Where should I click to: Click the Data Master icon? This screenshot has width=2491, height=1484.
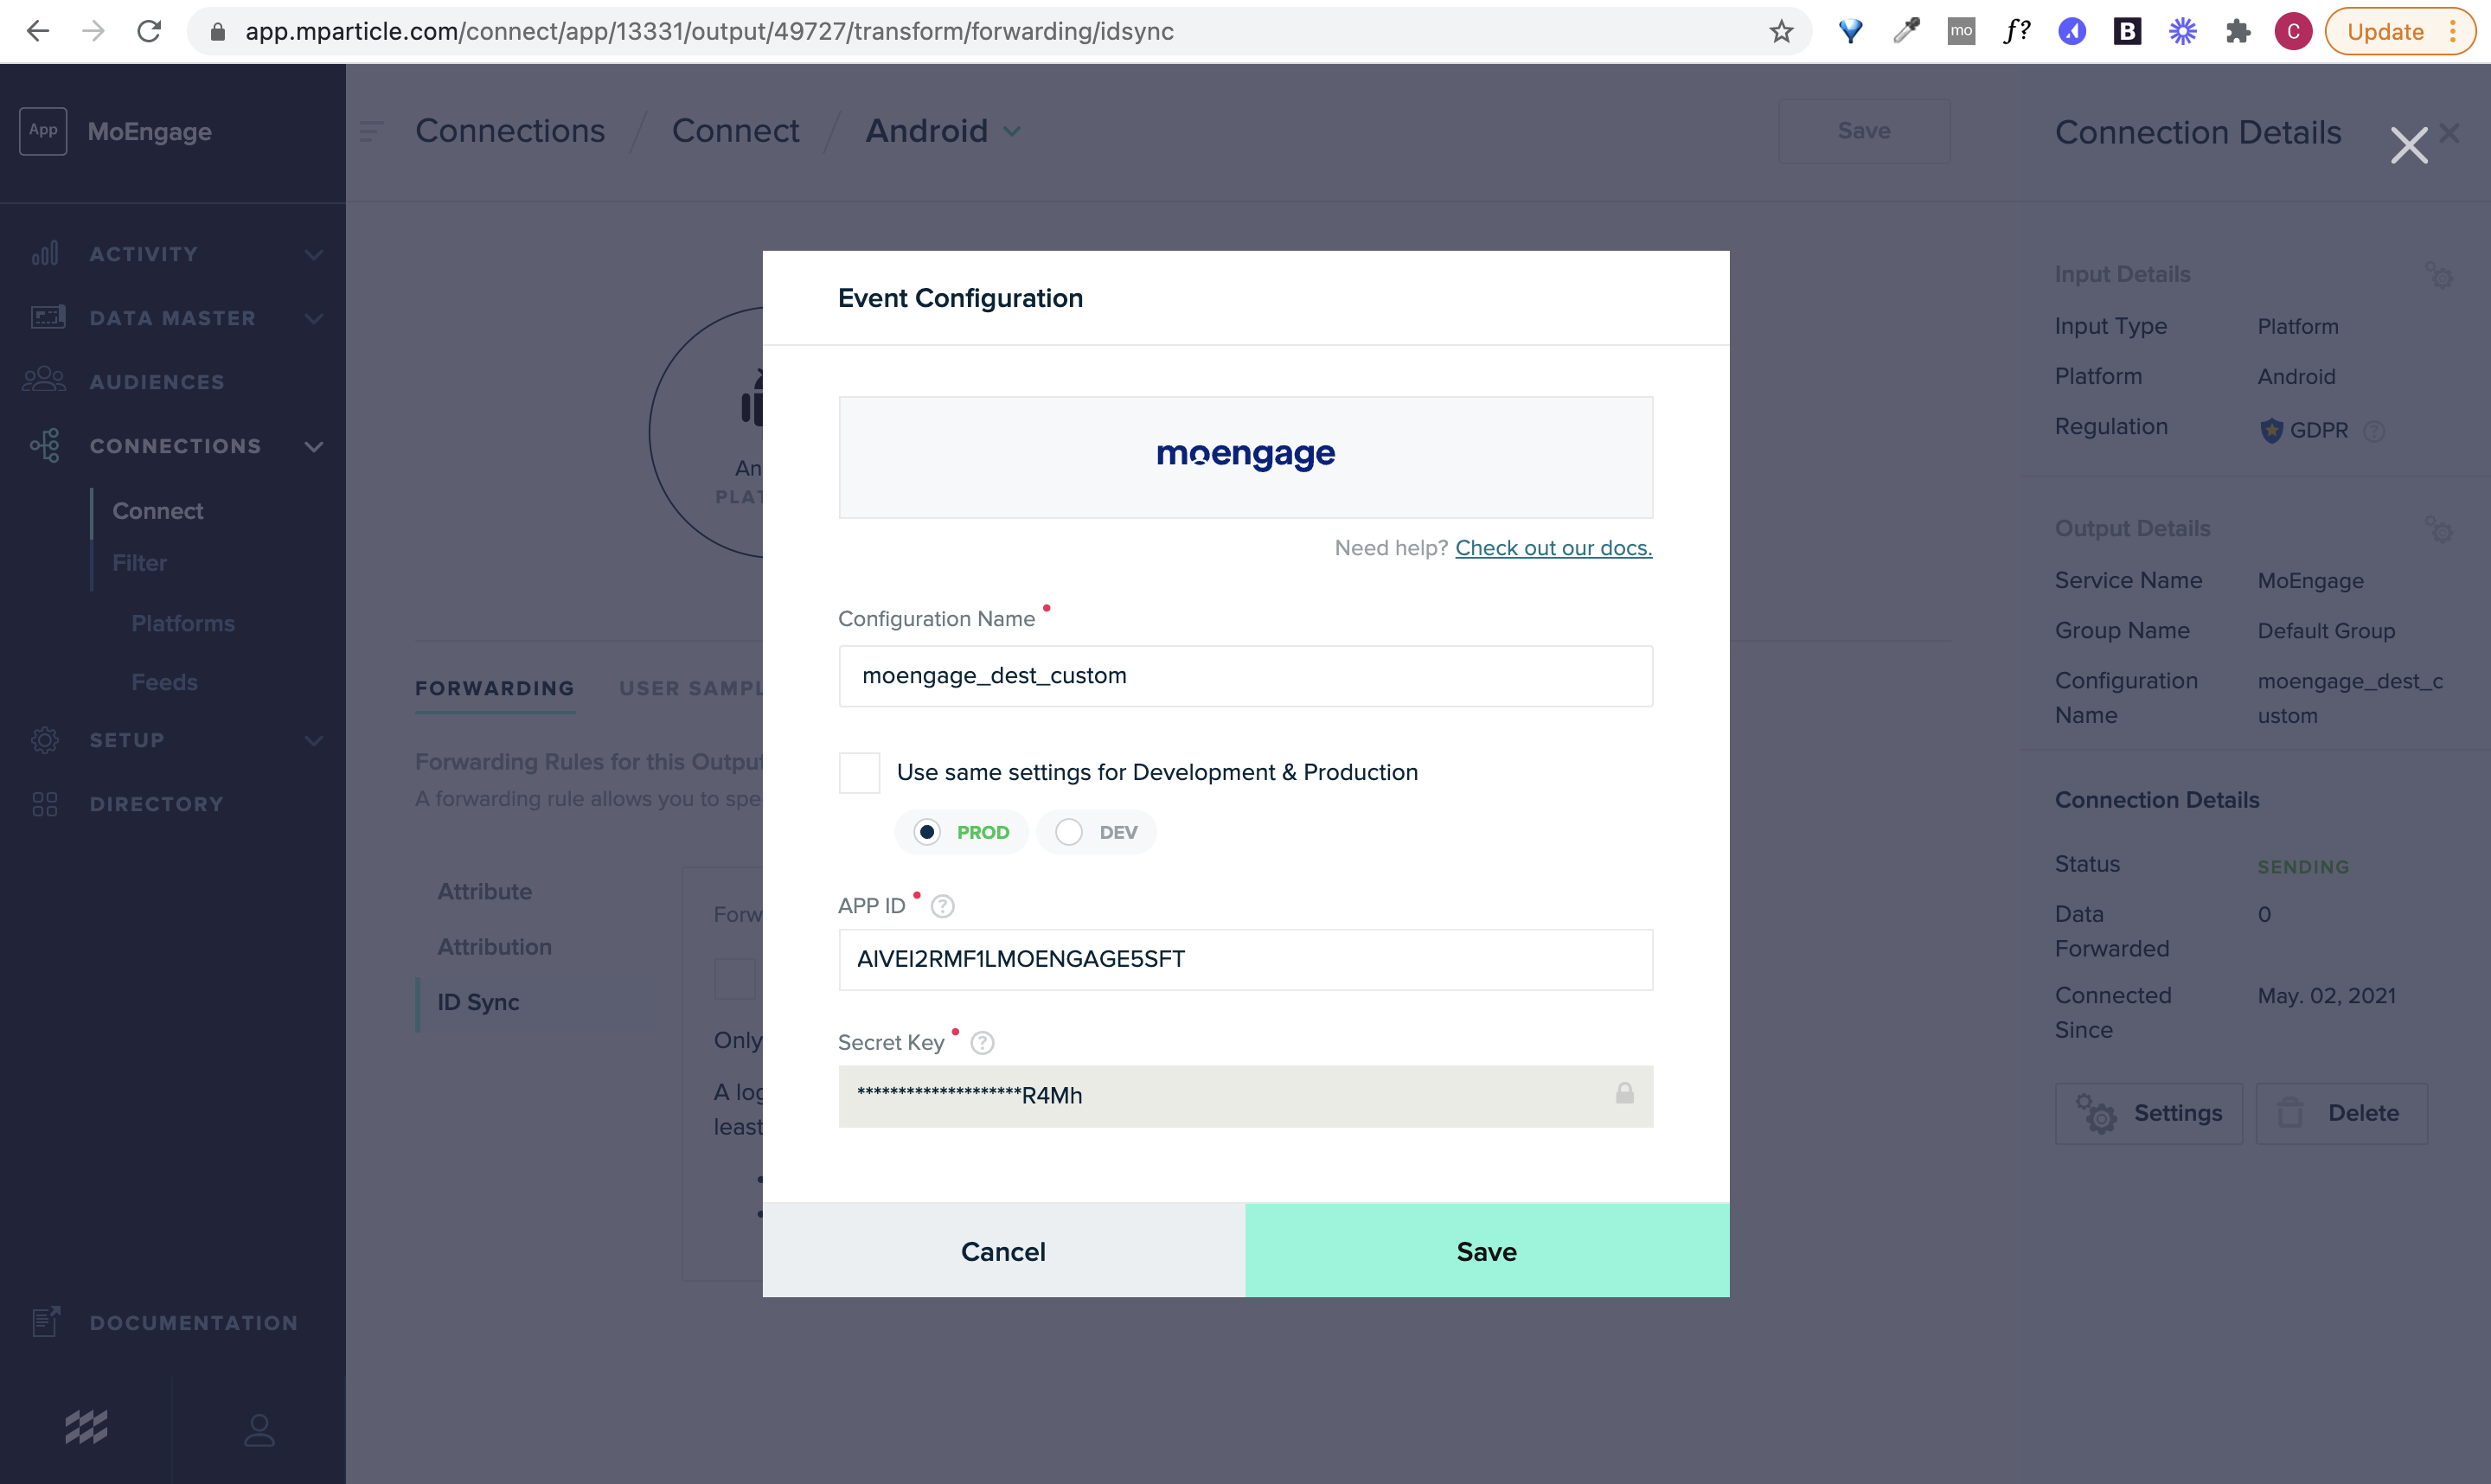pos(47,317)
